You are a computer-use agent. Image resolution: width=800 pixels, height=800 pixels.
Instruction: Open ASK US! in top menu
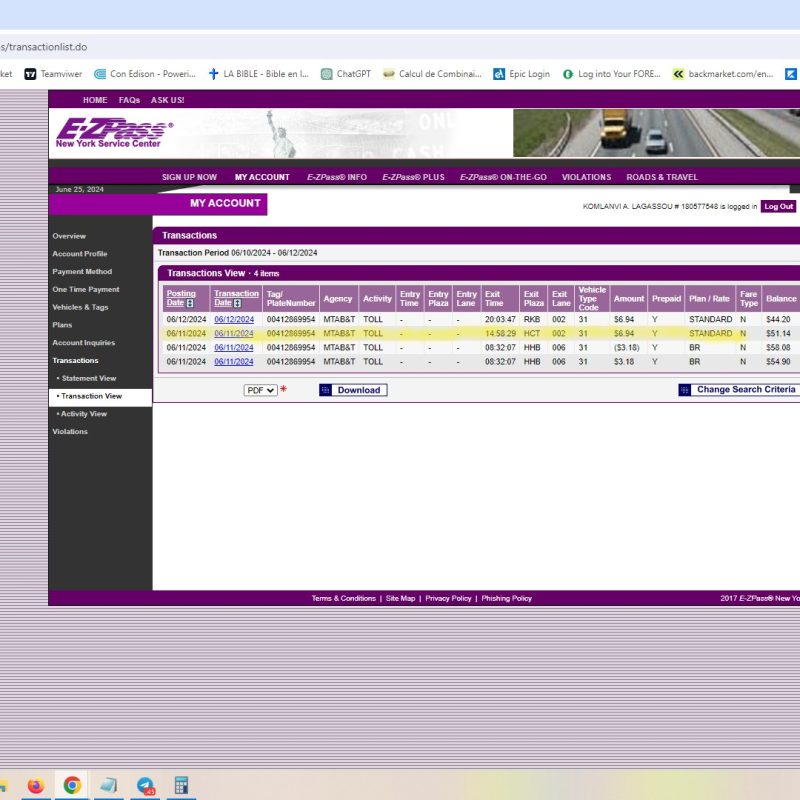[x=167, y=100]
